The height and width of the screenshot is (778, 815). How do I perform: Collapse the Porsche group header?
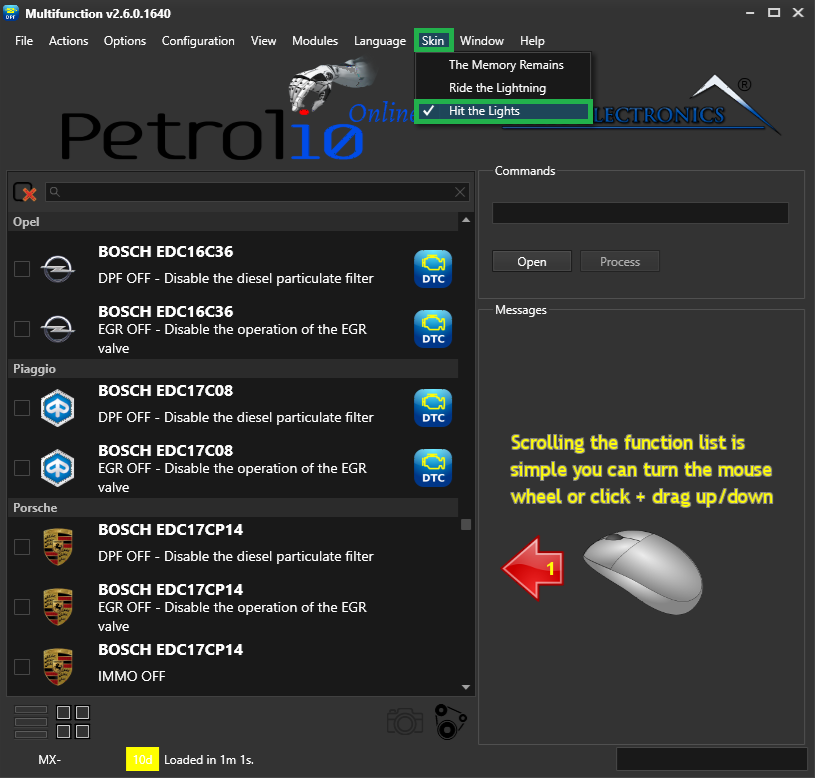coord(233,508)
